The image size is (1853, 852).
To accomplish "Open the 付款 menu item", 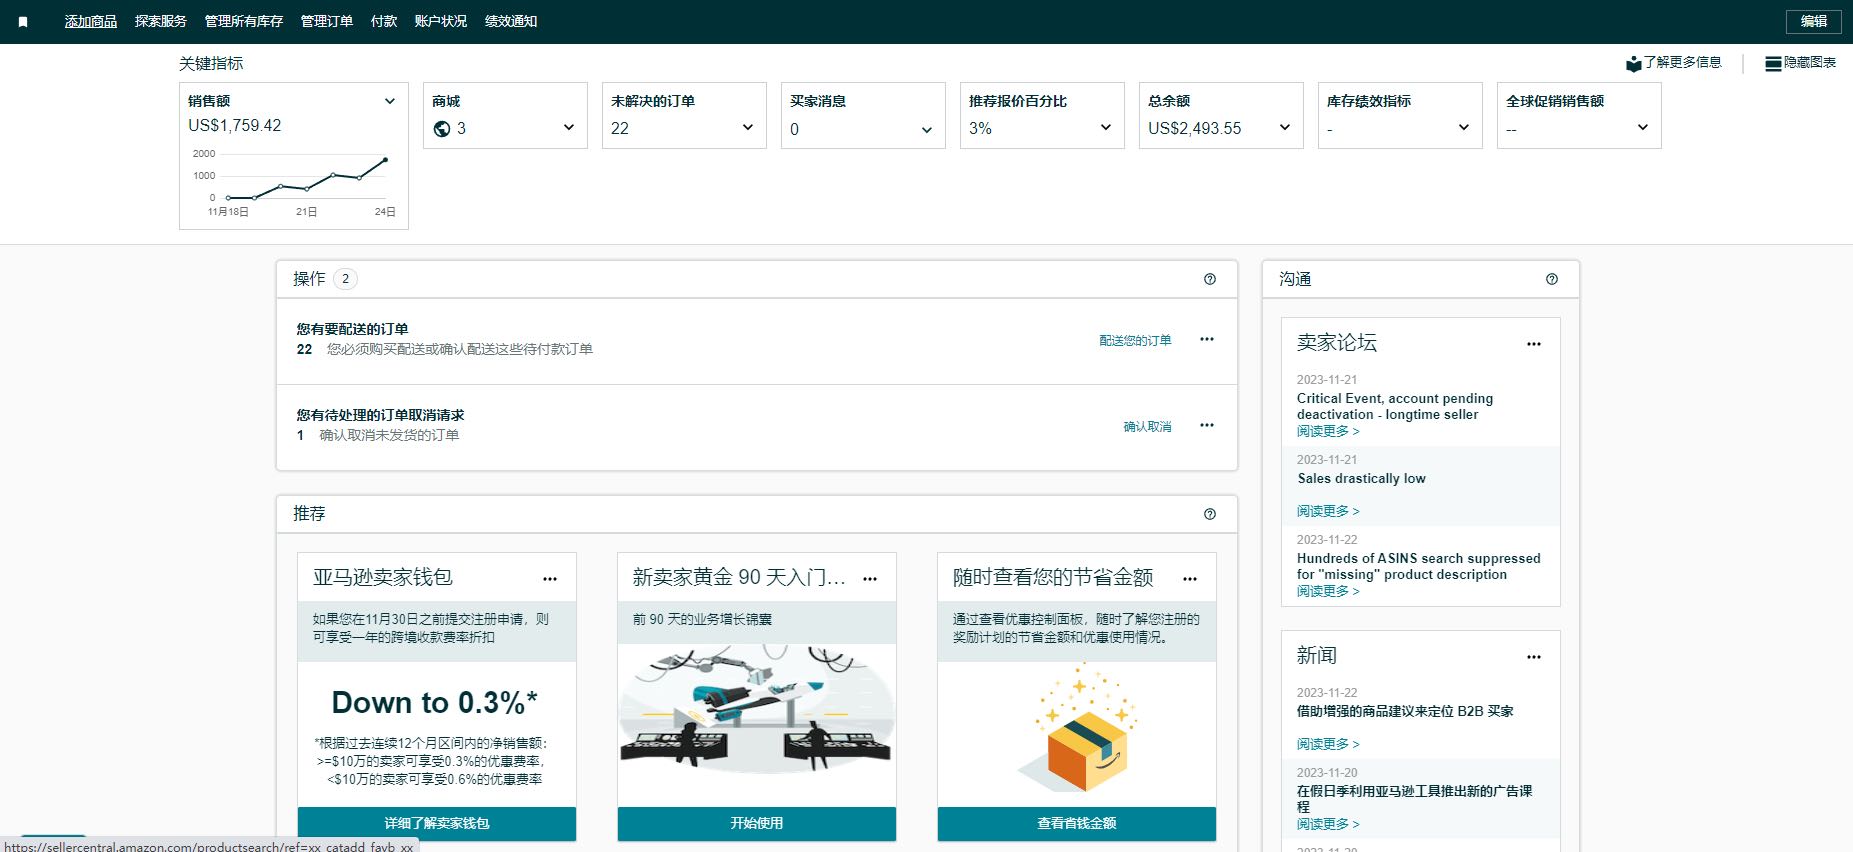I will [384, 21].
